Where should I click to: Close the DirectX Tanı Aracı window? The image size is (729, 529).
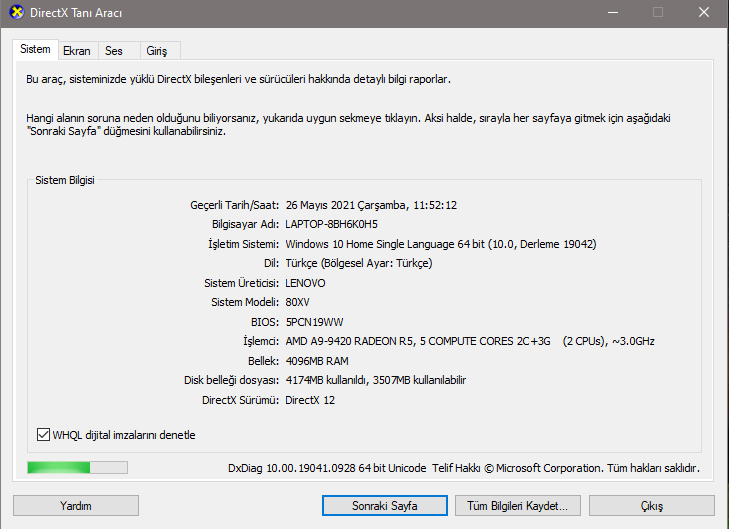tap(704, 13)
